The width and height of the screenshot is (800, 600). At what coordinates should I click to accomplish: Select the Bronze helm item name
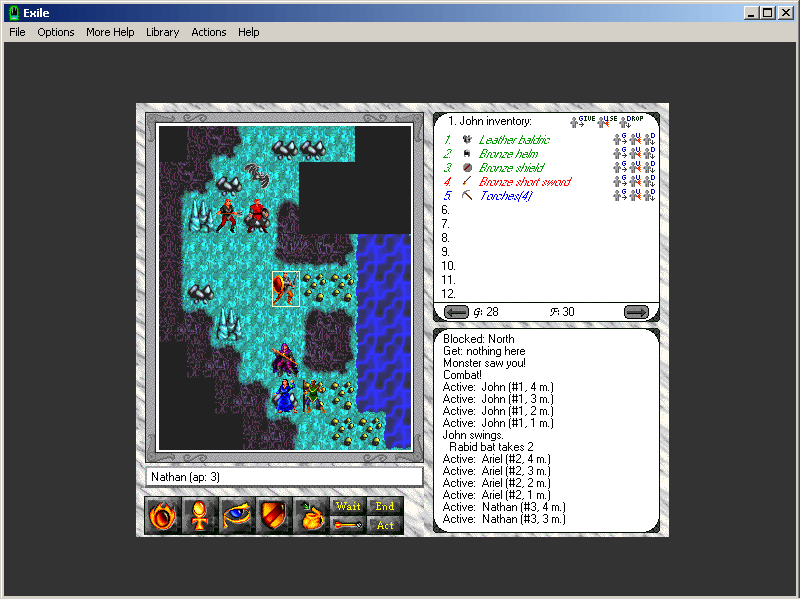click(508, 154)
